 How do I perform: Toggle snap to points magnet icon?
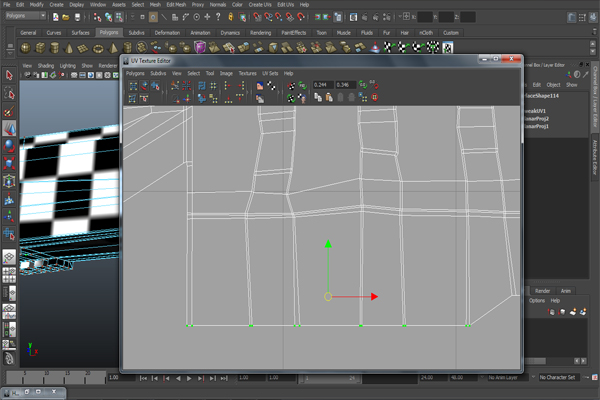pyautogui.click(x=279, y=17)
